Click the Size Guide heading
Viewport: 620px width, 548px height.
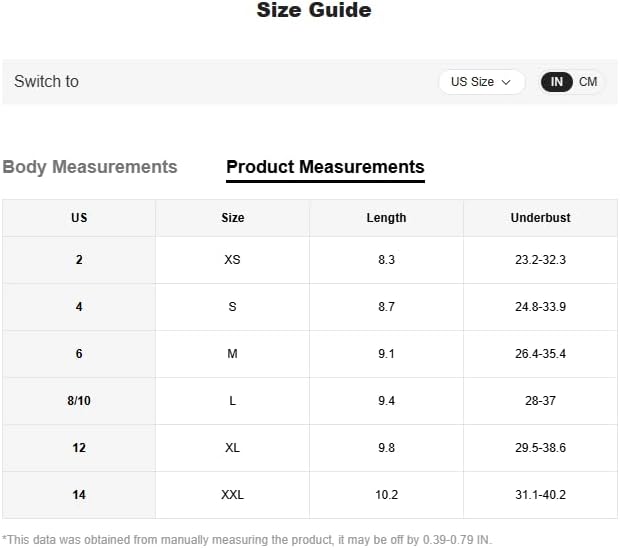[314, 10]
